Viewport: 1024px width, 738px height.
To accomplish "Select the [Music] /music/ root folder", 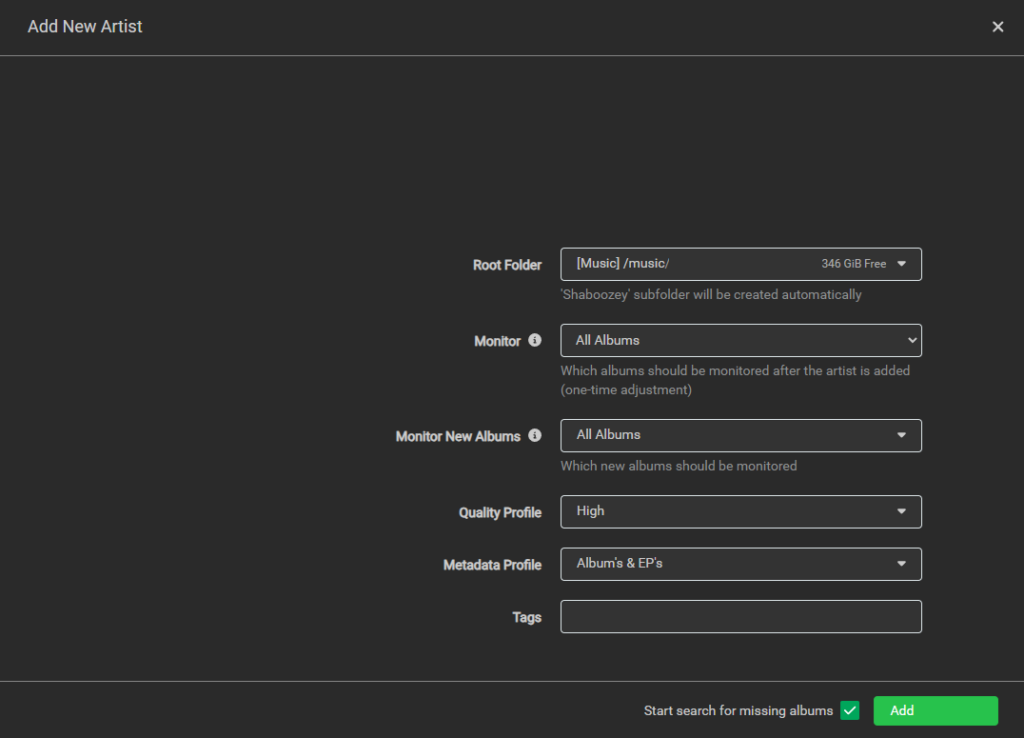I will tap(740, 264).
